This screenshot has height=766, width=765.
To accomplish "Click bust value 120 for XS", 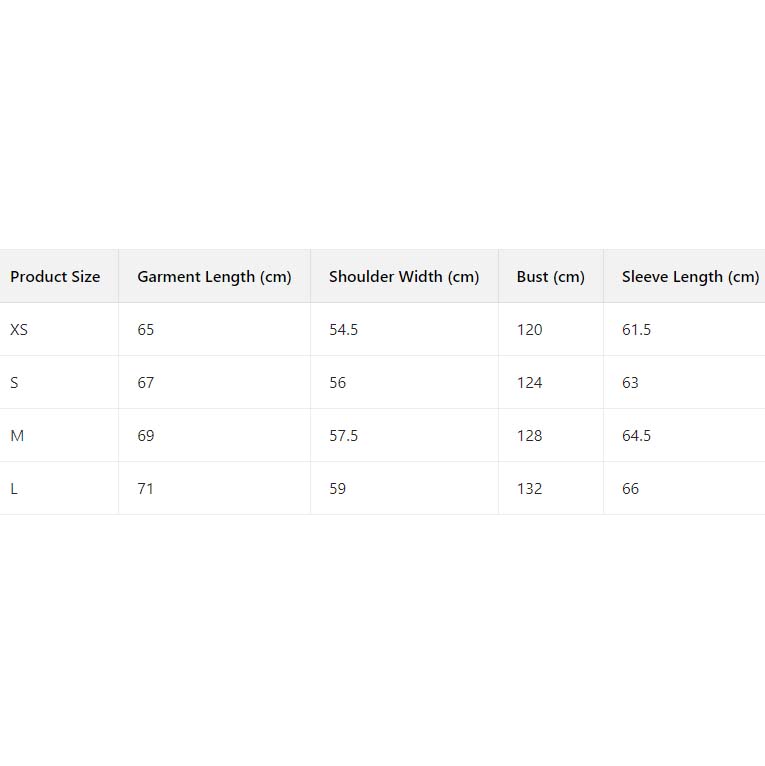I will (x=529, y=330).
